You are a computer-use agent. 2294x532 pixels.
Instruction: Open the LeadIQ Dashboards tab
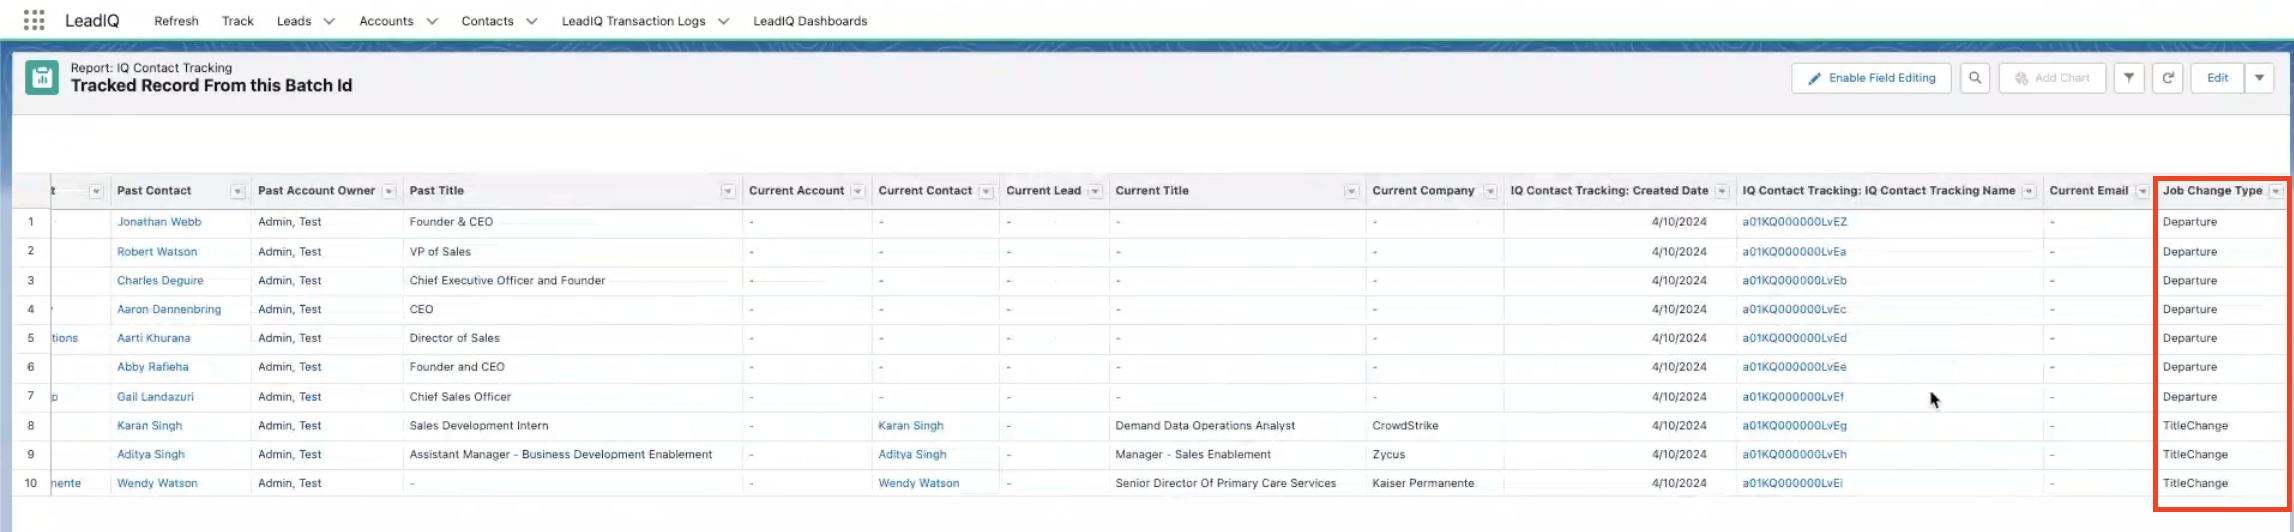tap(810, 21)
